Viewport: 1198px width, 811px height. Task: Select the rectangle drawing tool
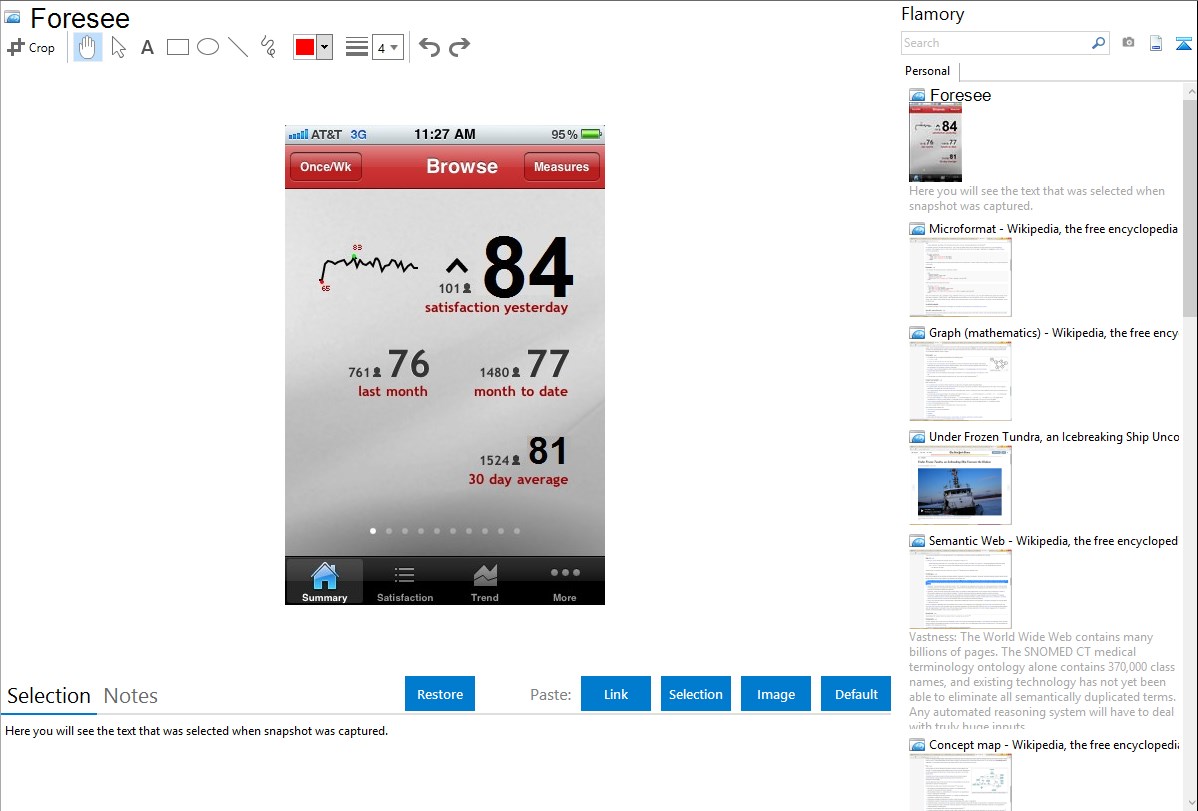point(177,47)
